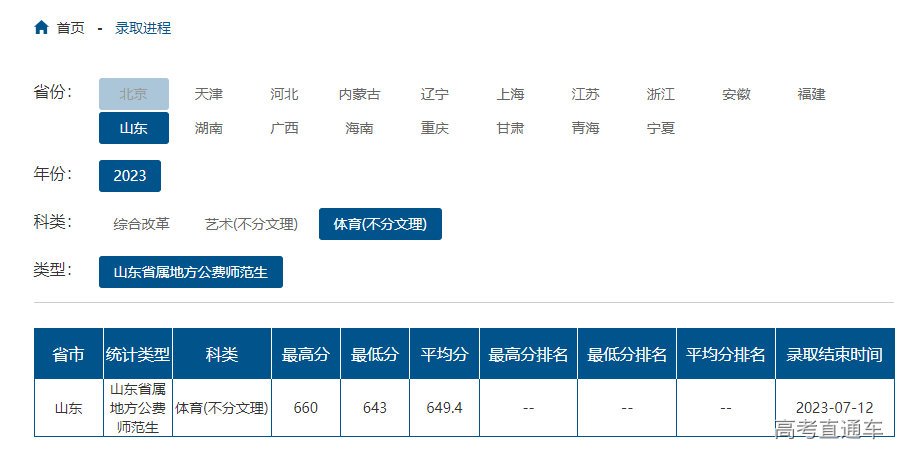Choose 浙江 province filter
912x469 pixels.
click(x=661, y=94)
